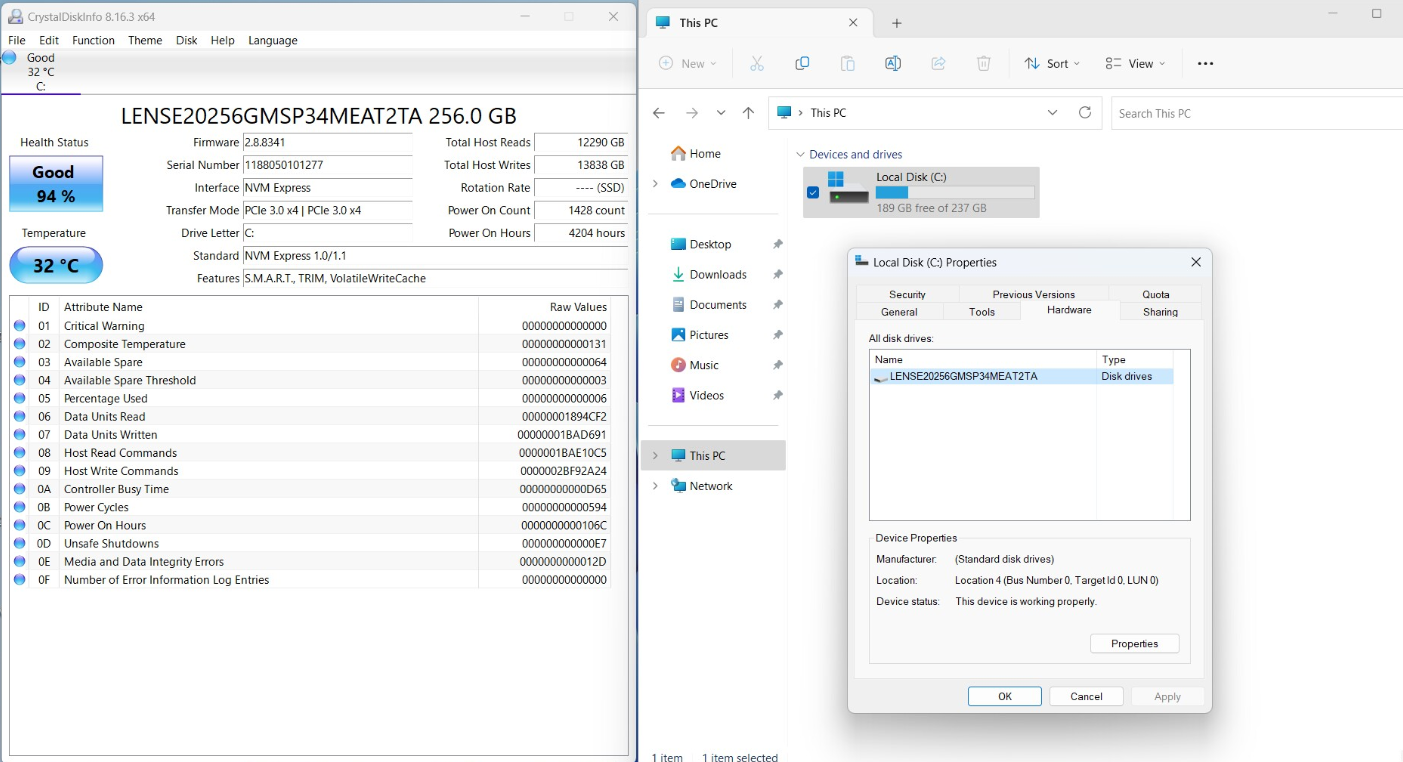Screen dimensions: 1403x762
Task: Open address bar history dropdown chevron
Action: pos(1052,113)
